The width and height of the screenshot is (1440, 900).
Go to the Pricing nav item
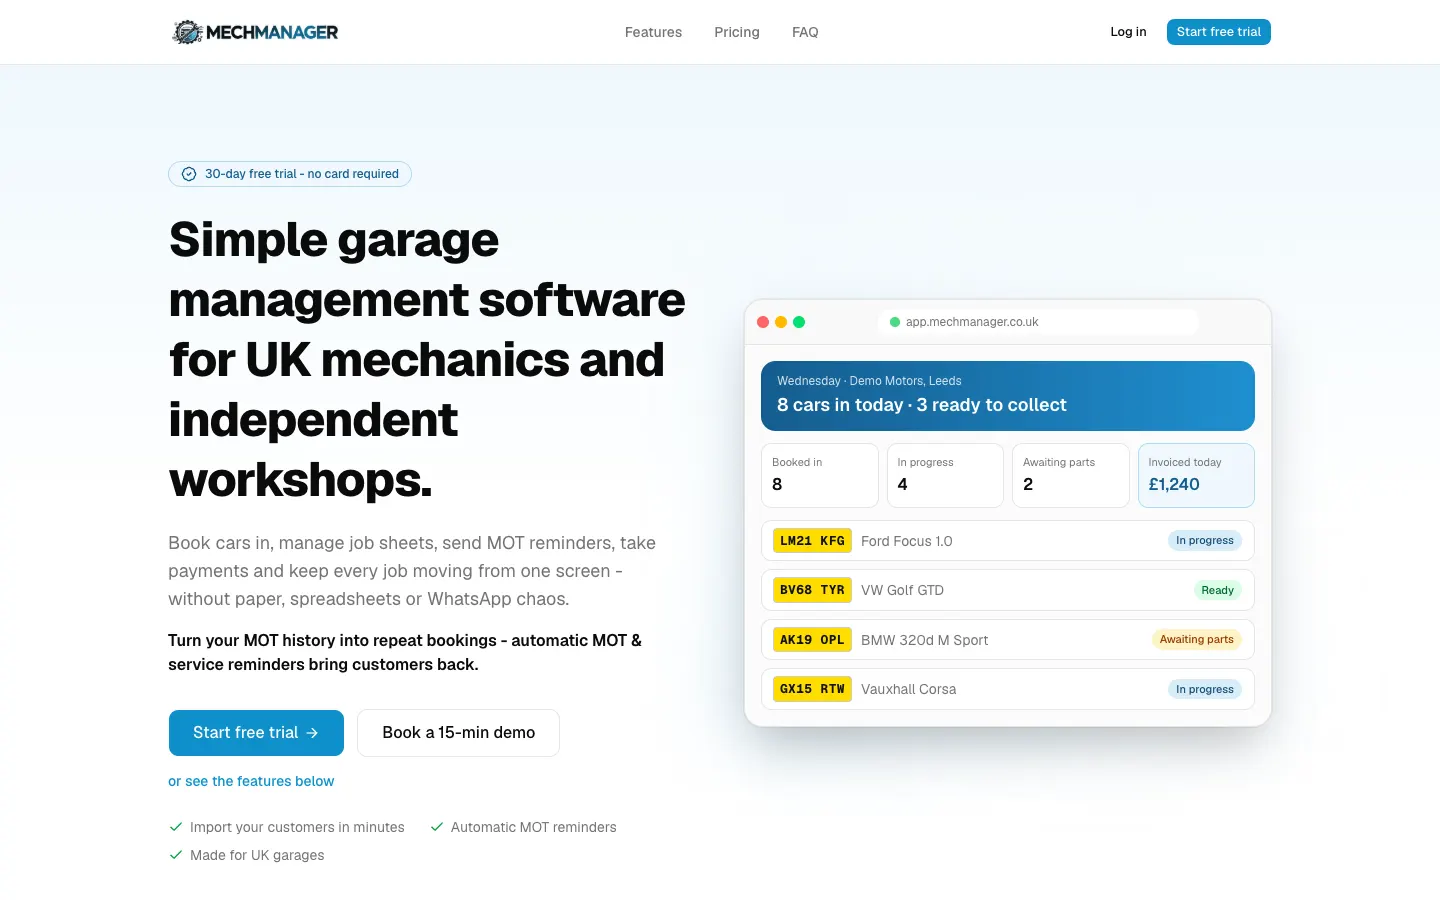[737, 32]
